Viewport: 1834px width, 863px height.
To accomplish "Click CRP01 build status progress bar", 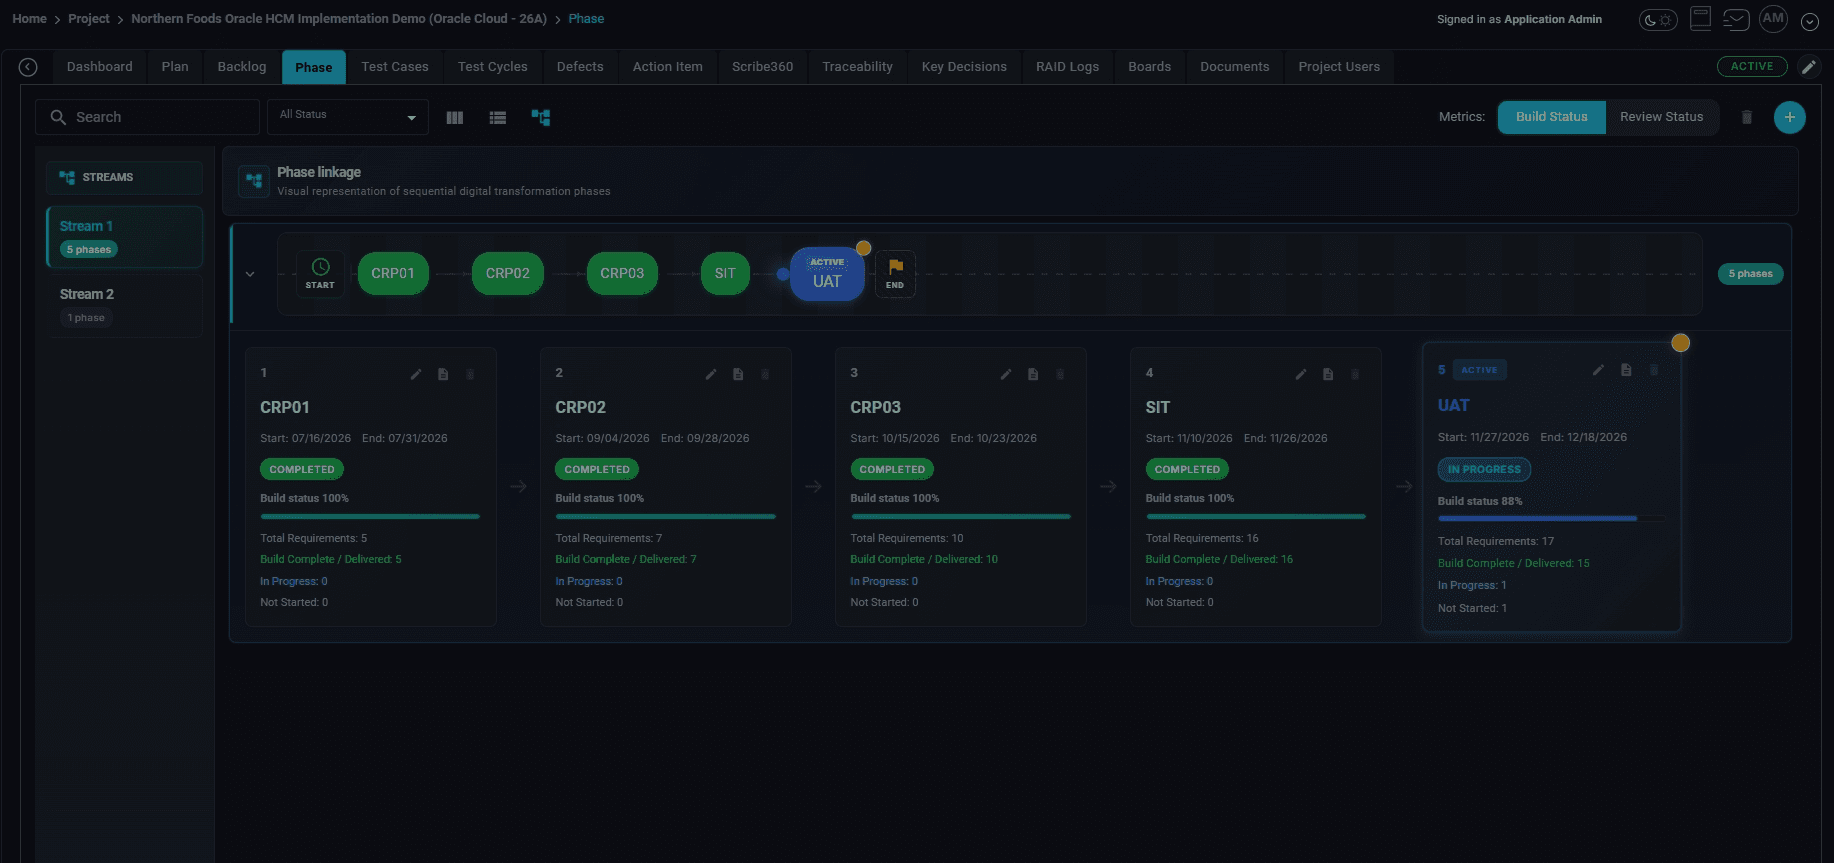I will [x=370, y=516].
